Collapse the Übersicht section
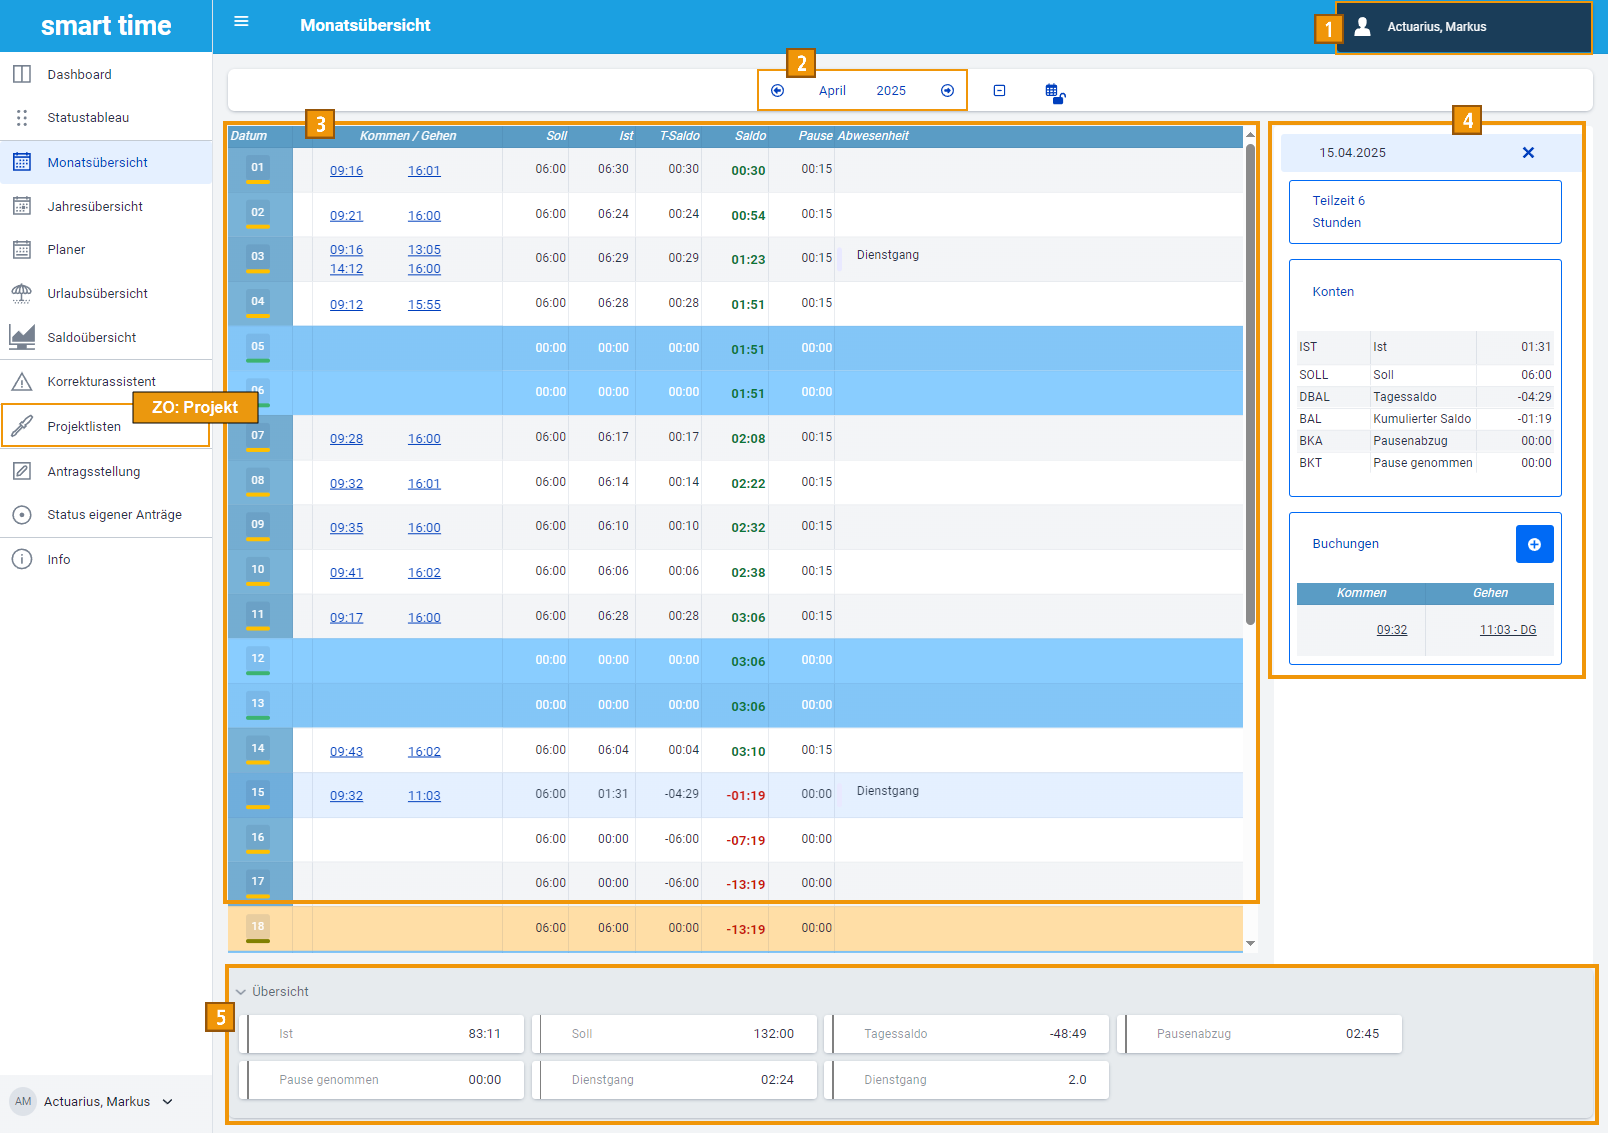 (x=241, y=992)
